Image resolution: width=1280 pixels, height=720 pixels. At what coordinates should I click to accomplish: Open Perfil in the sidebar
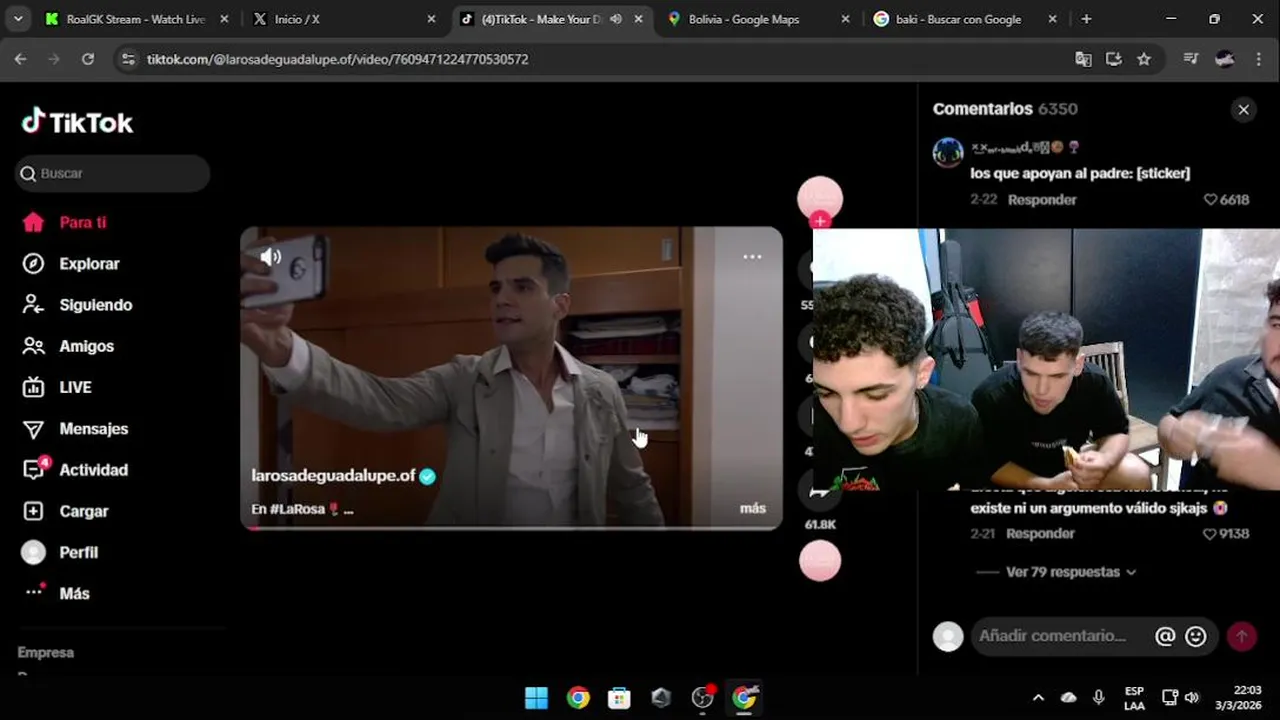coord(60,552)
